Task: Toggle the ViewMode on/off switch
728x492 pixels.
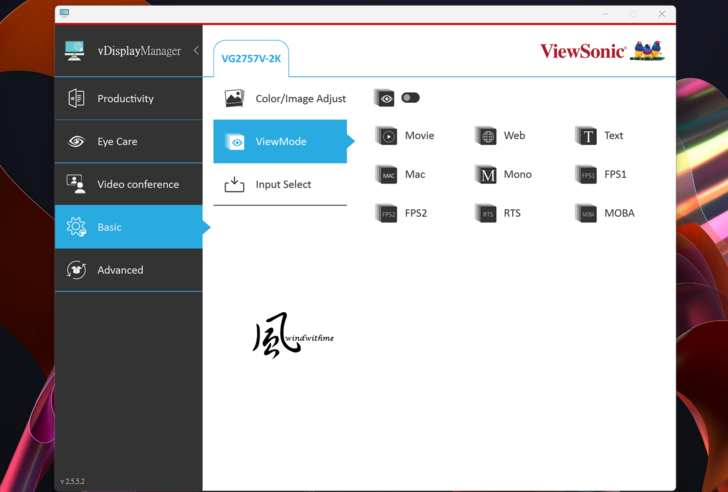Action: [x=410, y=98]
